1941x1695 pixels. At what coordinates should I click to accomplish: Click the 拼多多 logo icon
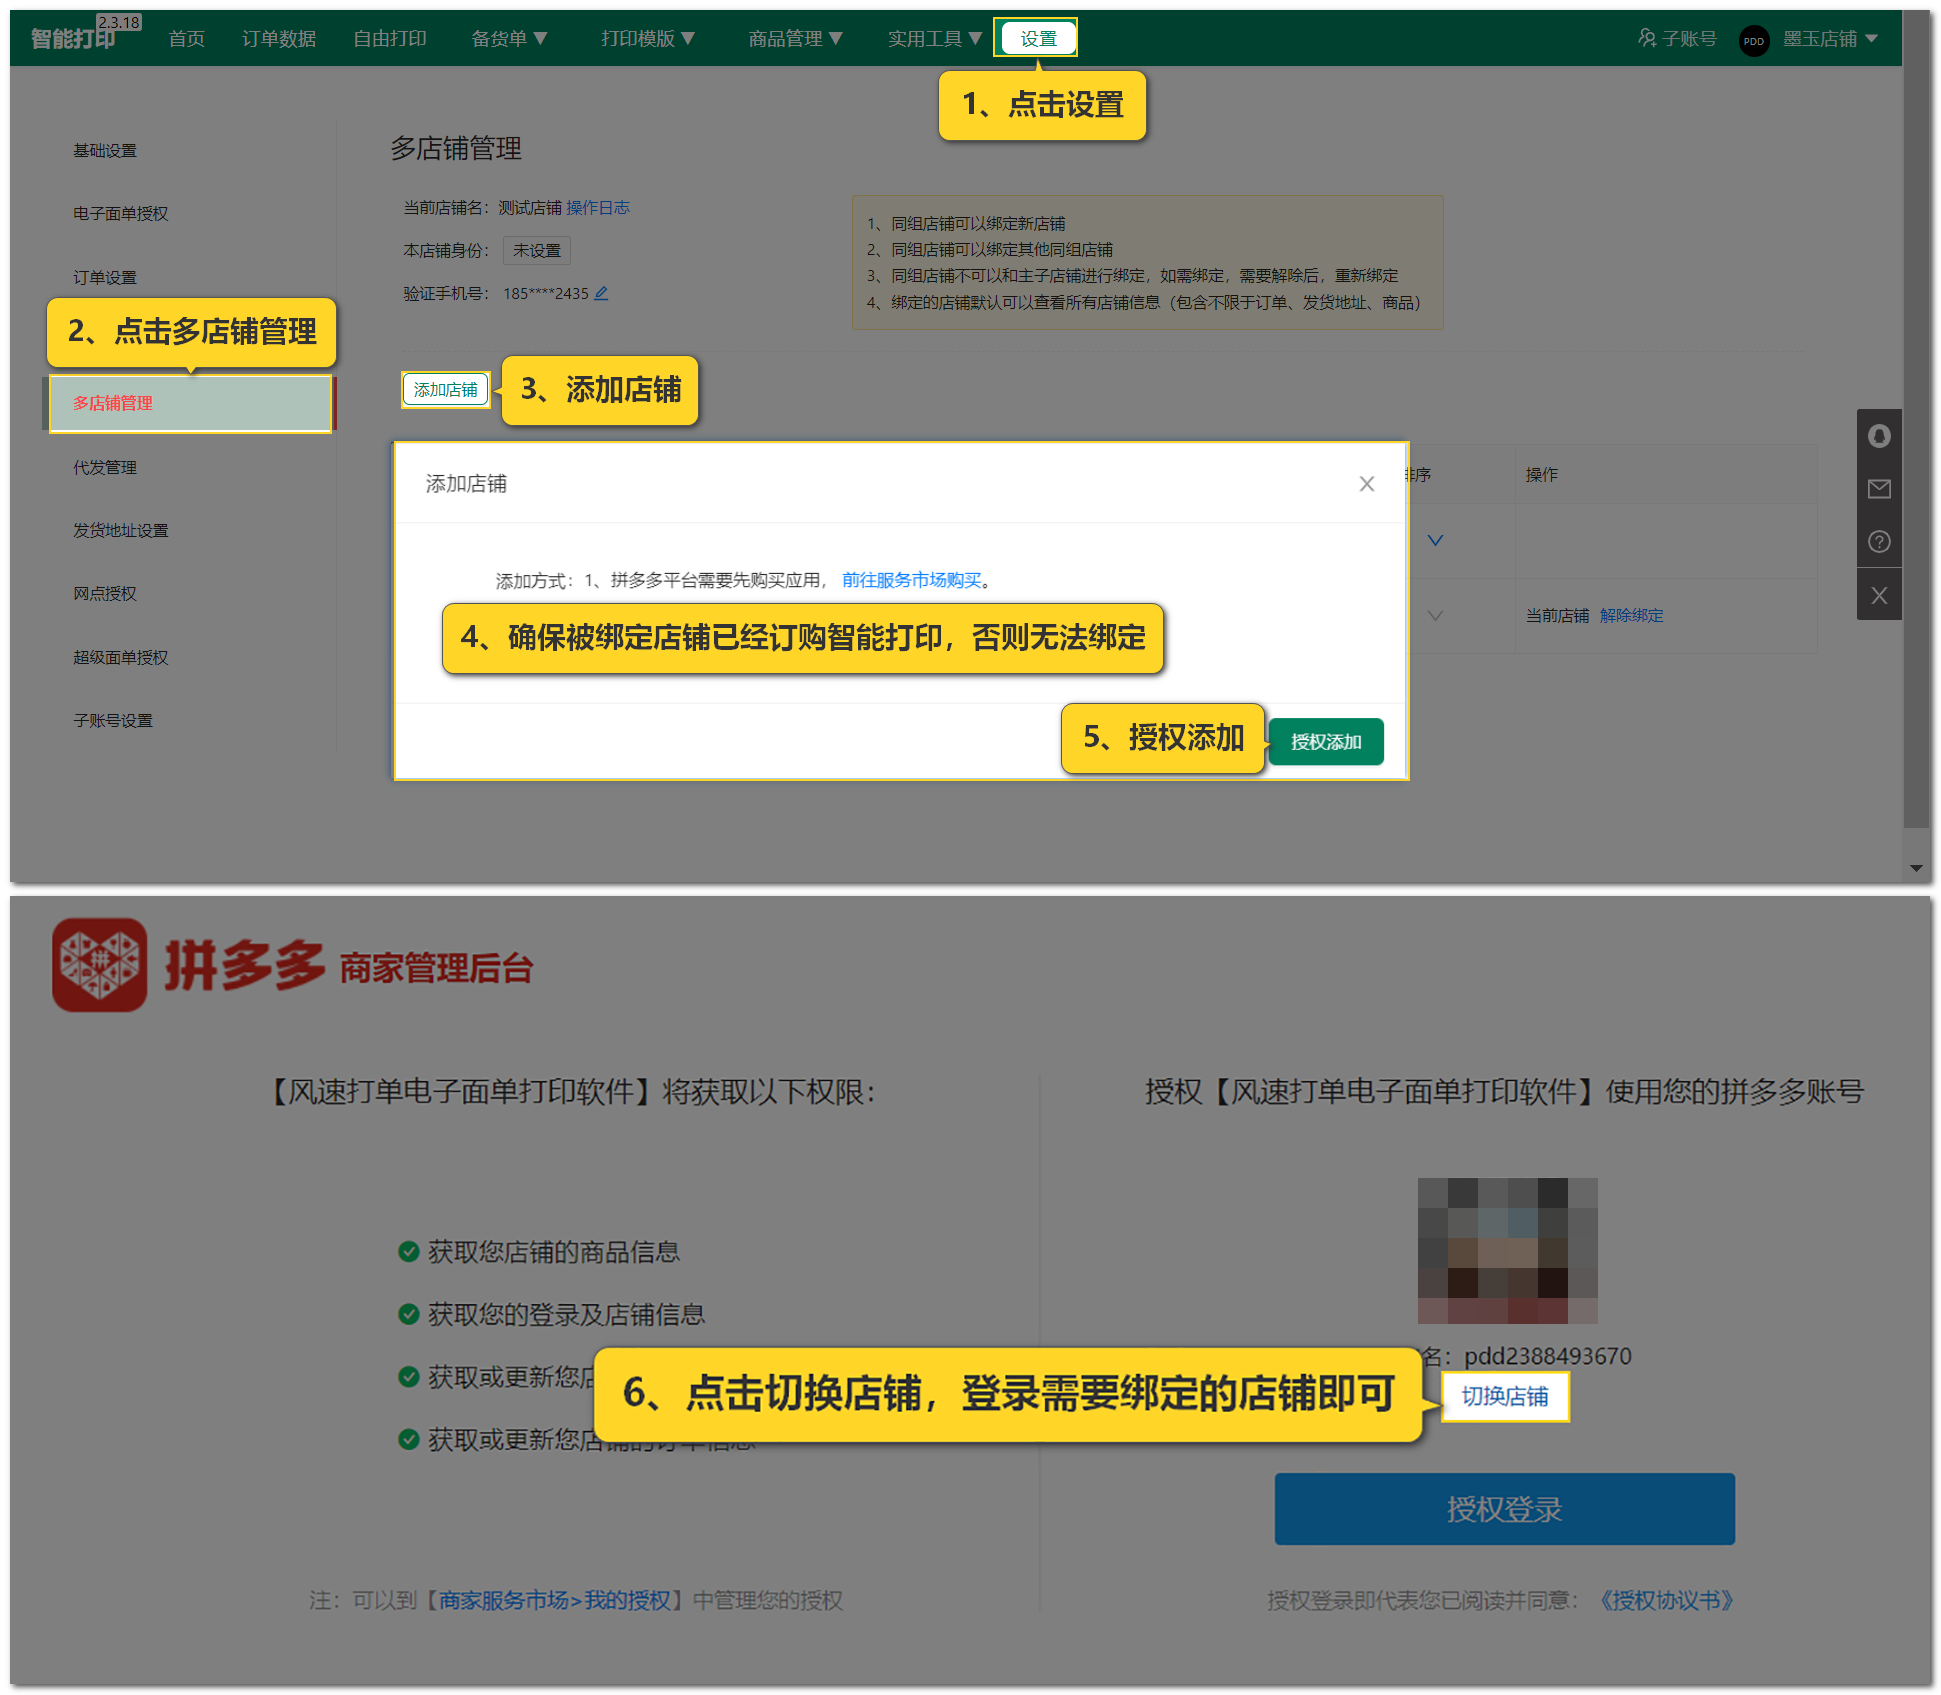coord(99,965)
